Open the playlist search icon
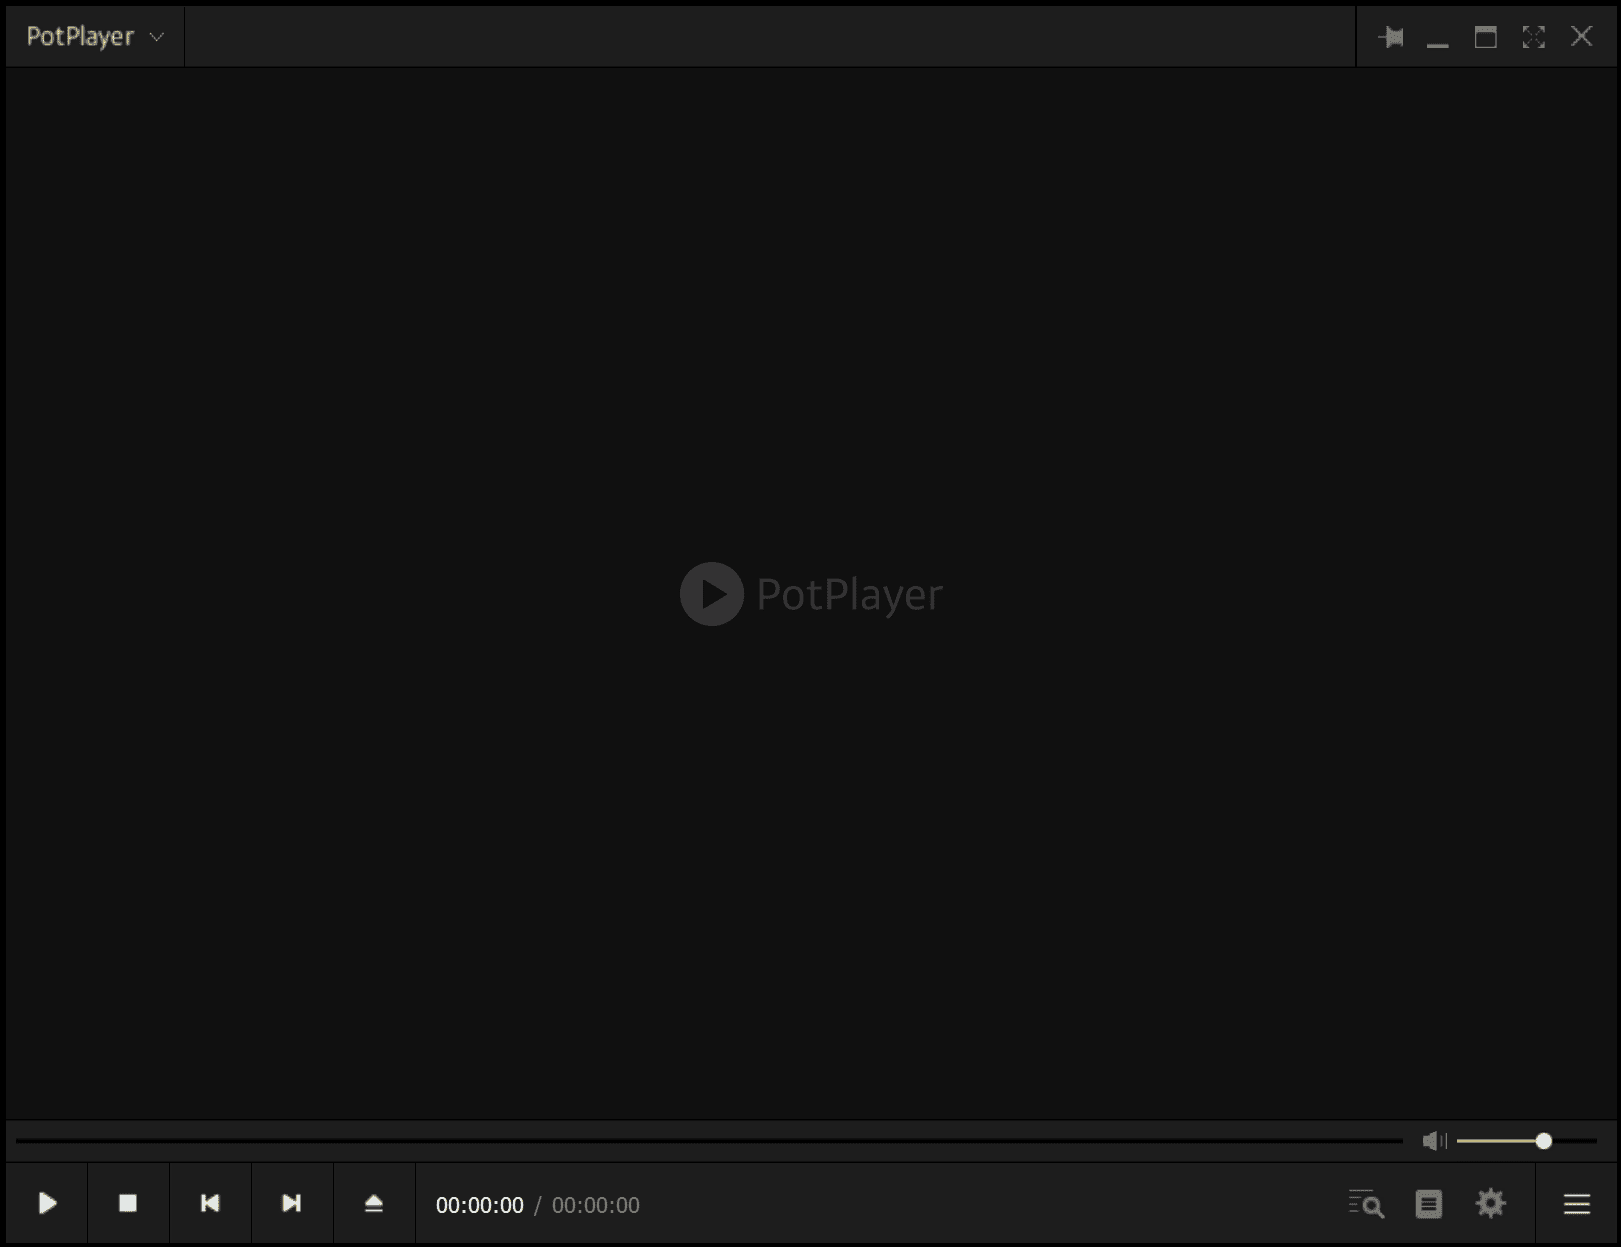The height and width of the screenshot is (1247, 1621). (1366, 1204)
